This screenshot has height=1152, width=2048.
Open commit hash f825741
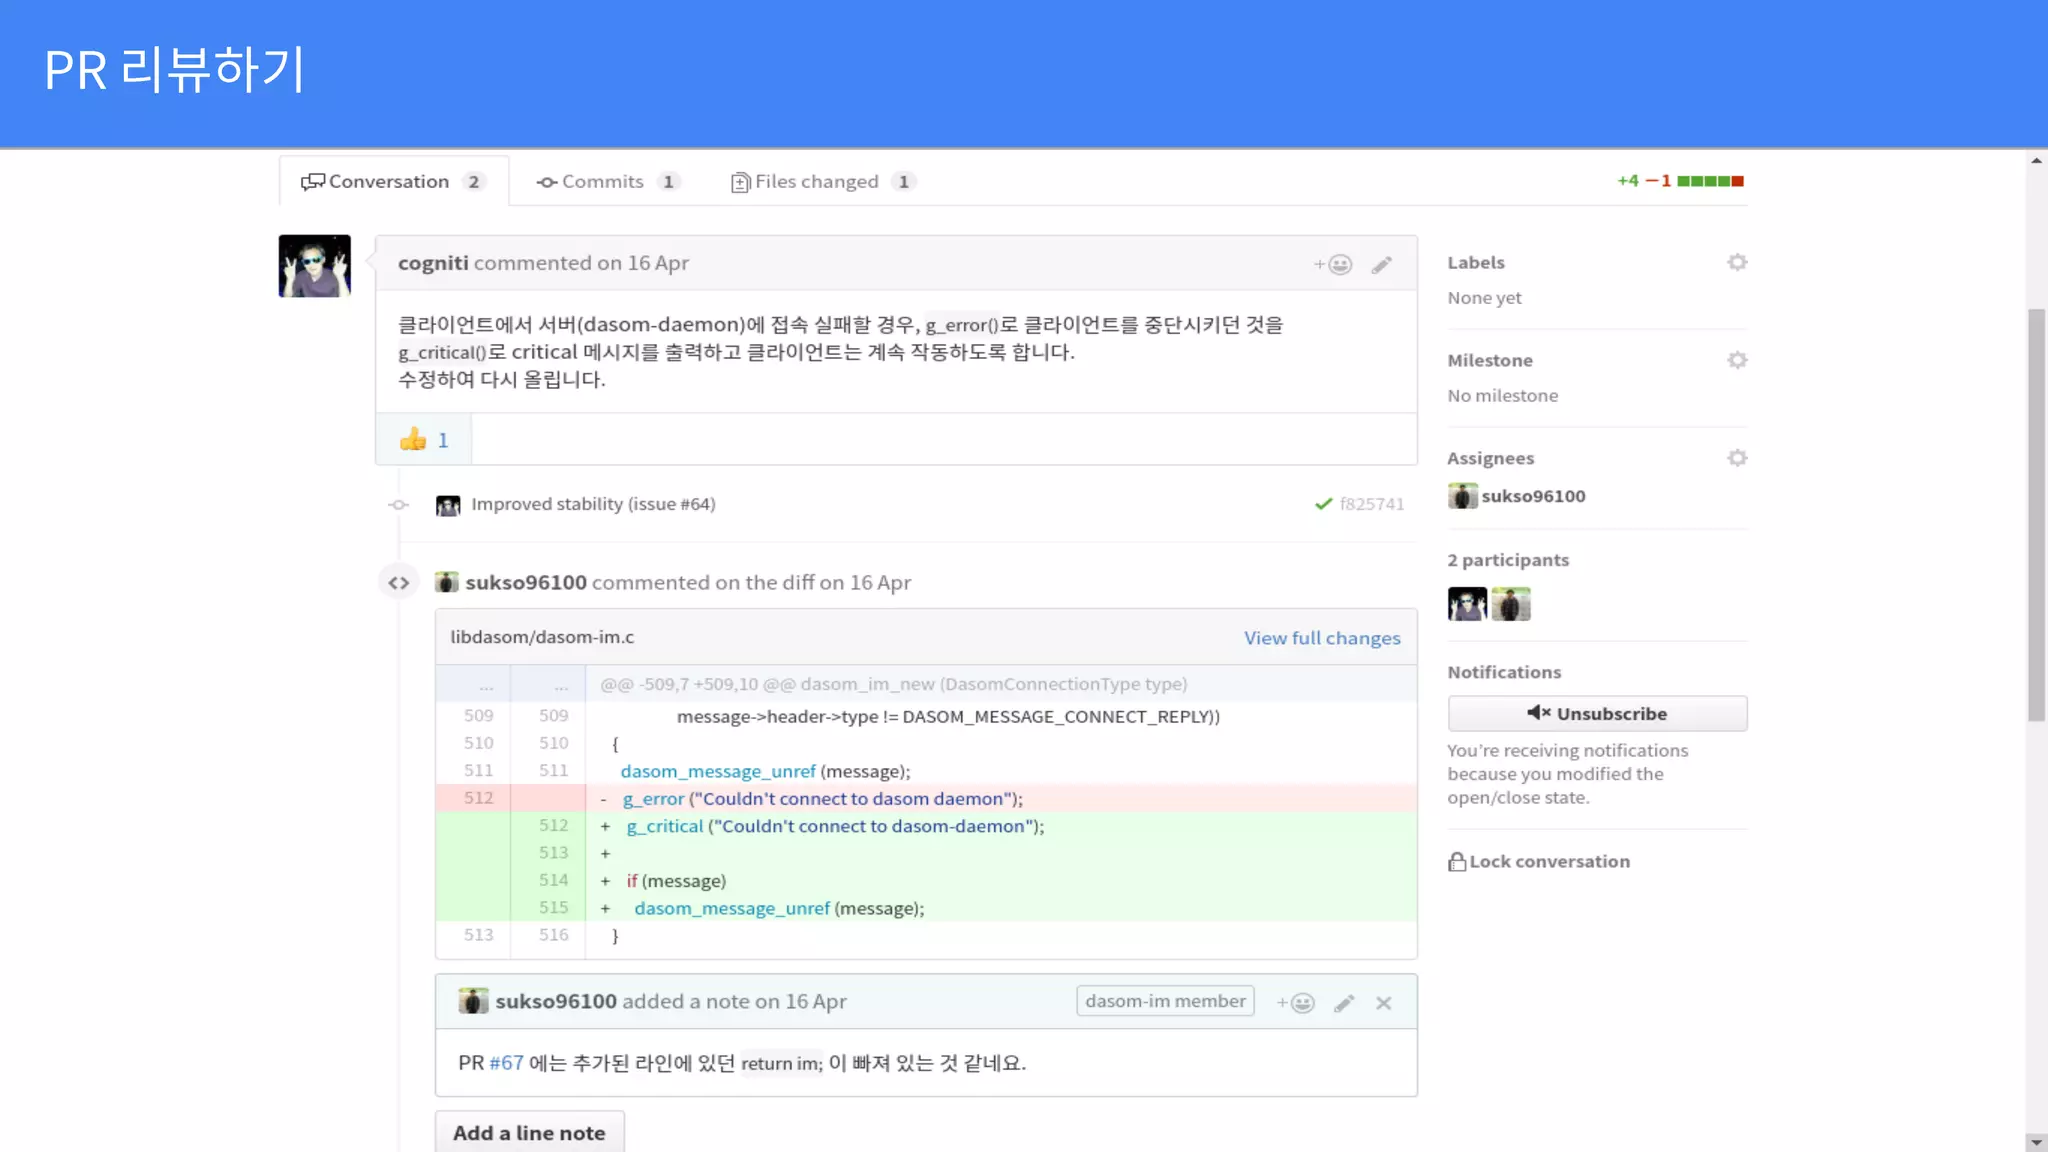[x=1371, y=504]
